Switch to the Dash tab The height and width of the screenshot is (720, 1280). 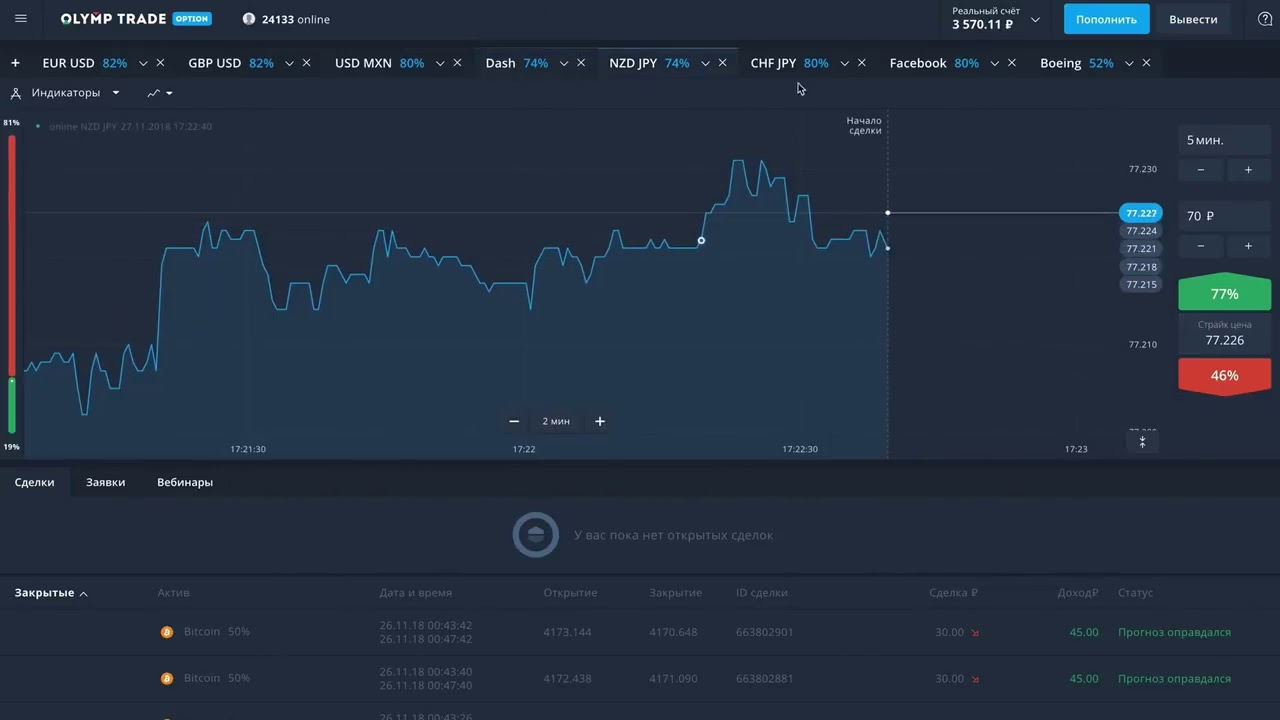pos(516,63)
